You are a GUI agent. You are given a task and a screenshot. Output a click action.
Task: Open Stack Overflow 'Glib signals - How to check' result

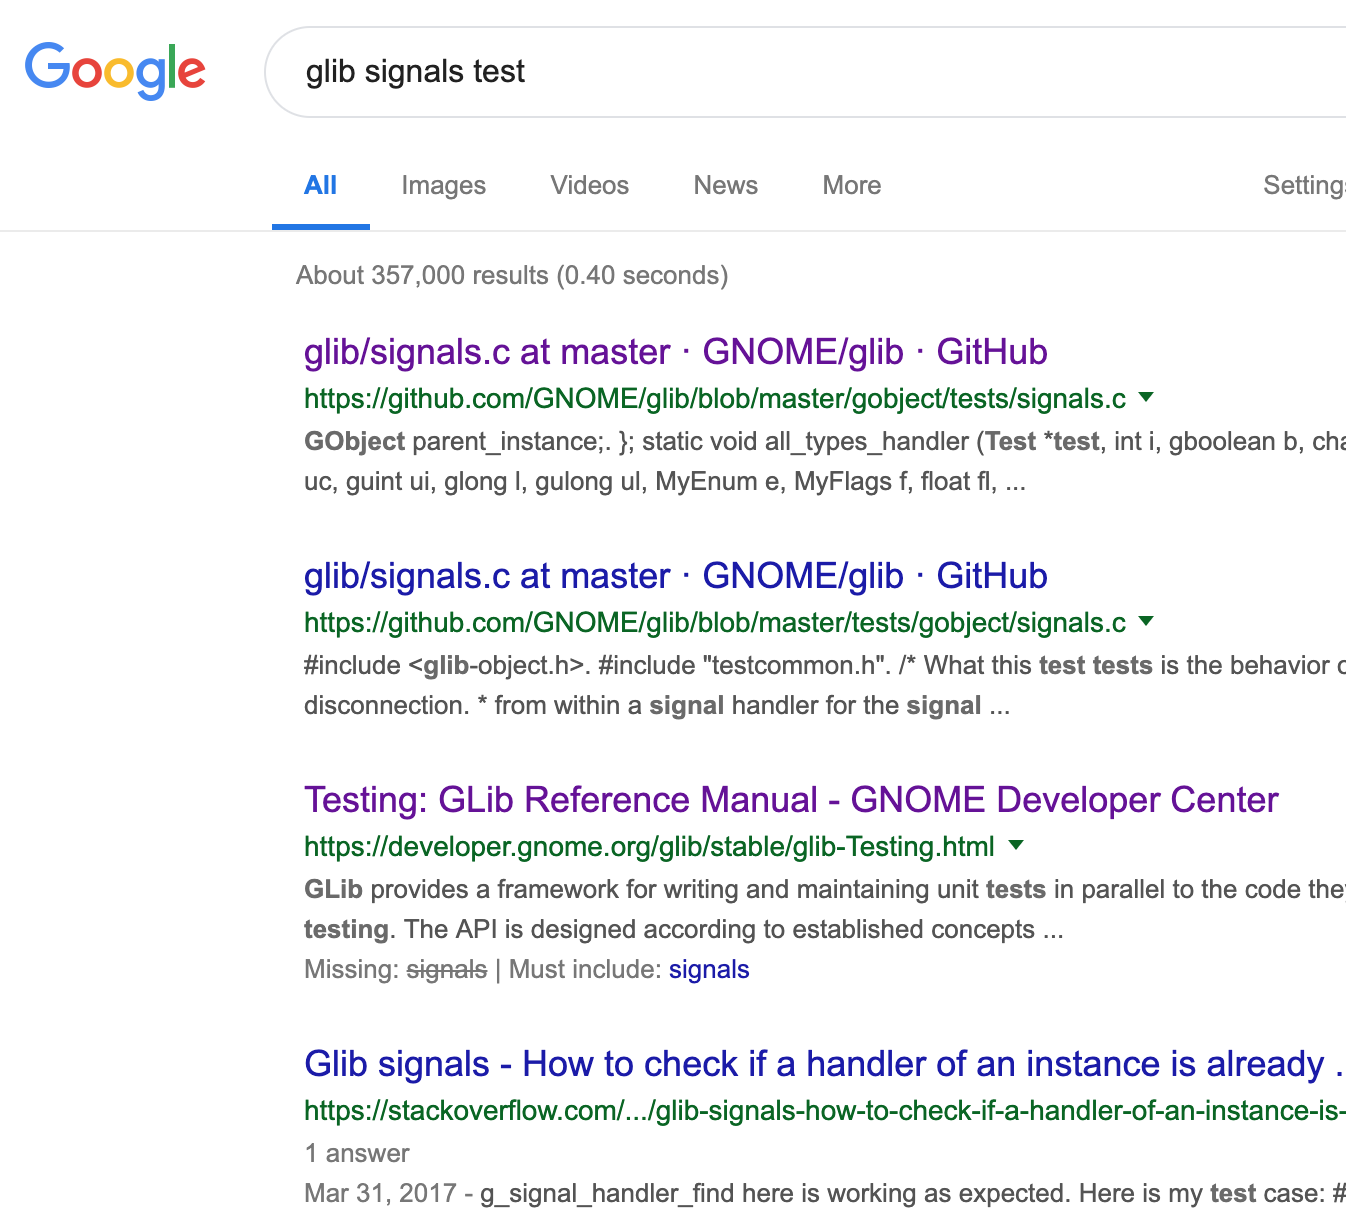click(x=824, y=1064)
